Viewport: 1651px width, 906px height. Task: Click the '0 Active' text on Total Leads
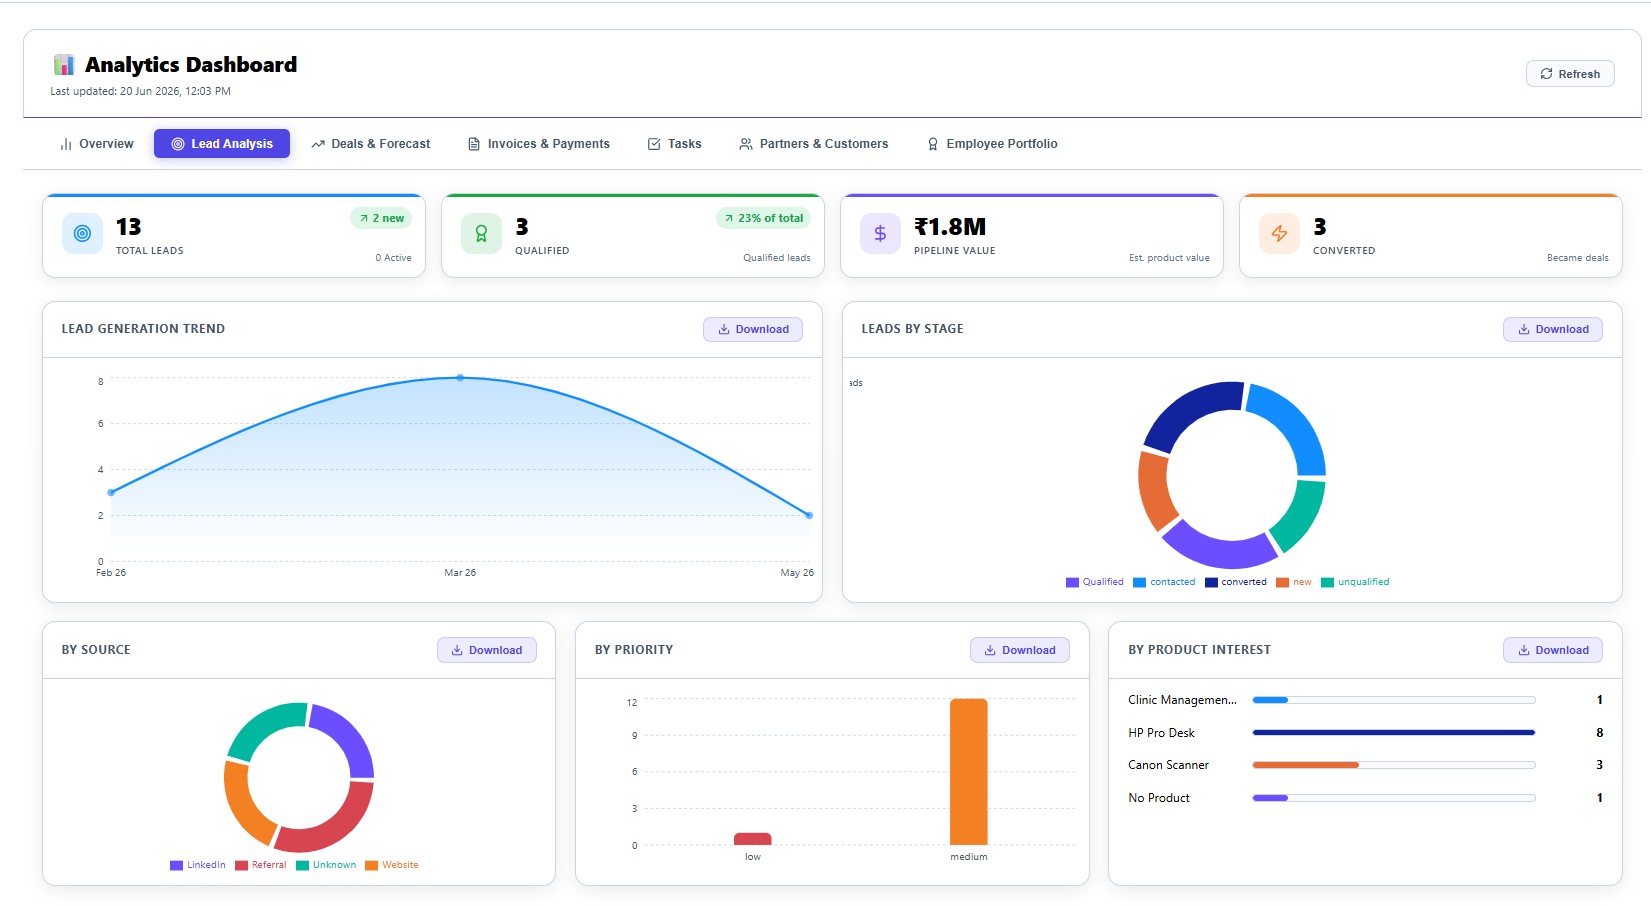point(393,258)
